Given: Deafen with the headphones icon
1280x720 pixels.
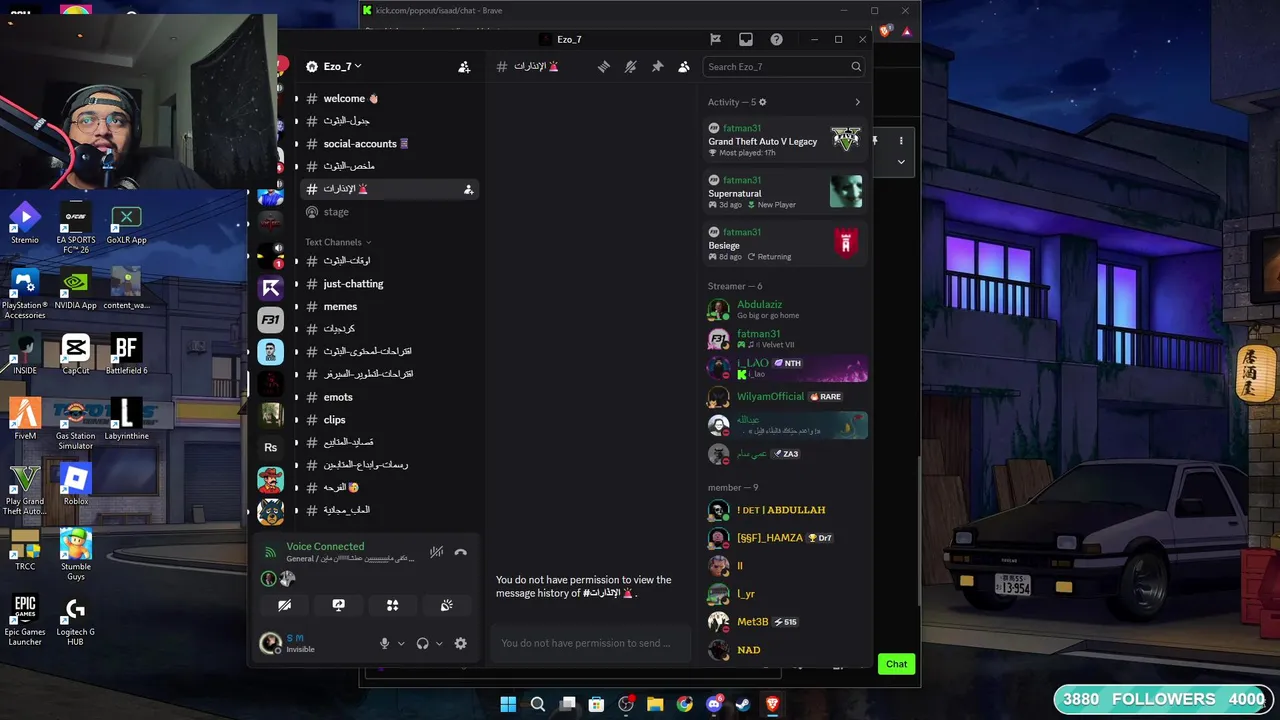Looking at the screenshot, I should click(x=422, y=643).
